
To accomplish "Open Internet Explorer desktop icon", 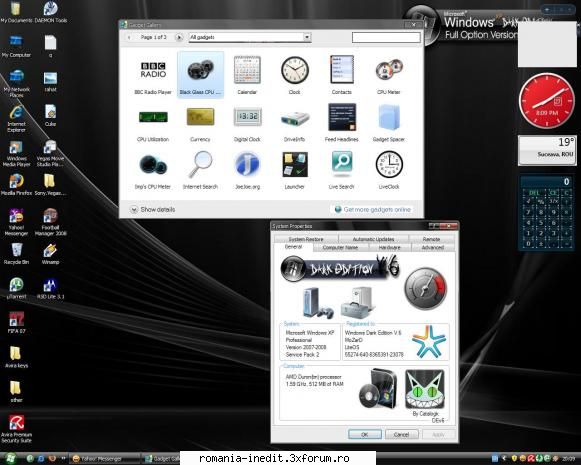I will (16, 119).
